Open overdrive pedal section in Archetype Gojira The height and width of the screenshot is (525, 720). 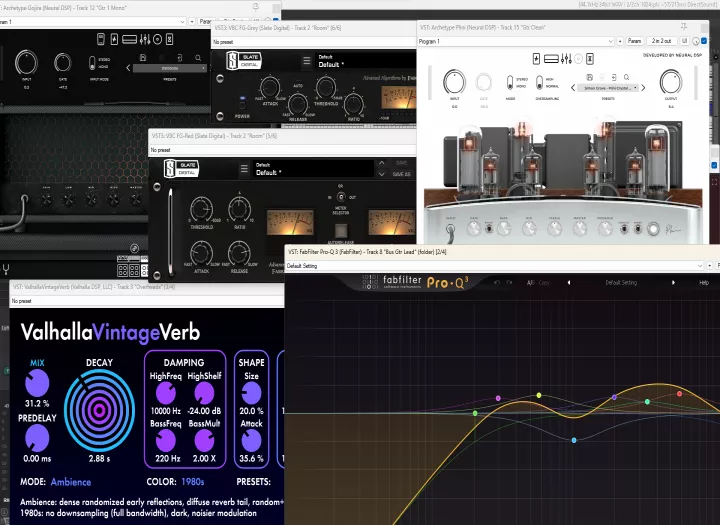(x=114, y=39)
